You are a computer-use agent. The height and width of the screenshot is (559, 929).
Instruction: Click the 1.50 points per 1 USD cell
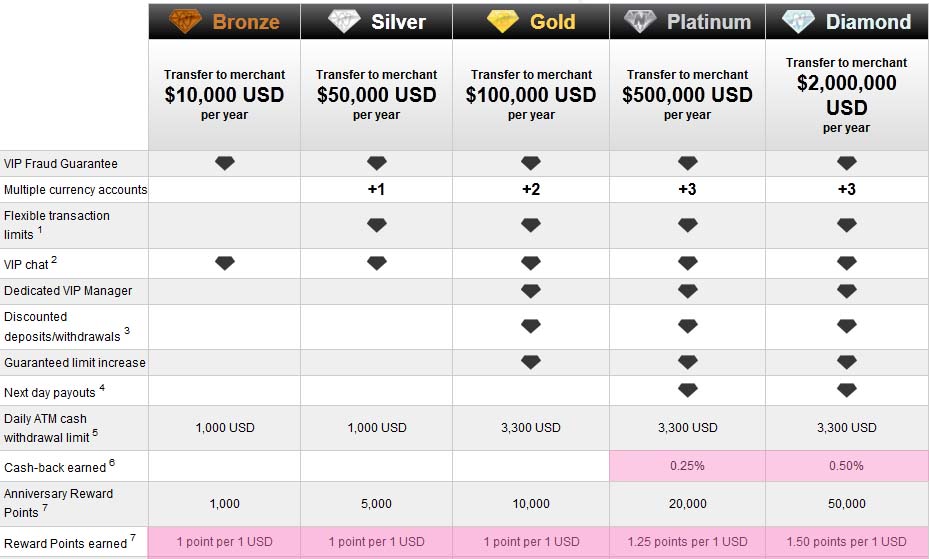(x=846, y=542)
